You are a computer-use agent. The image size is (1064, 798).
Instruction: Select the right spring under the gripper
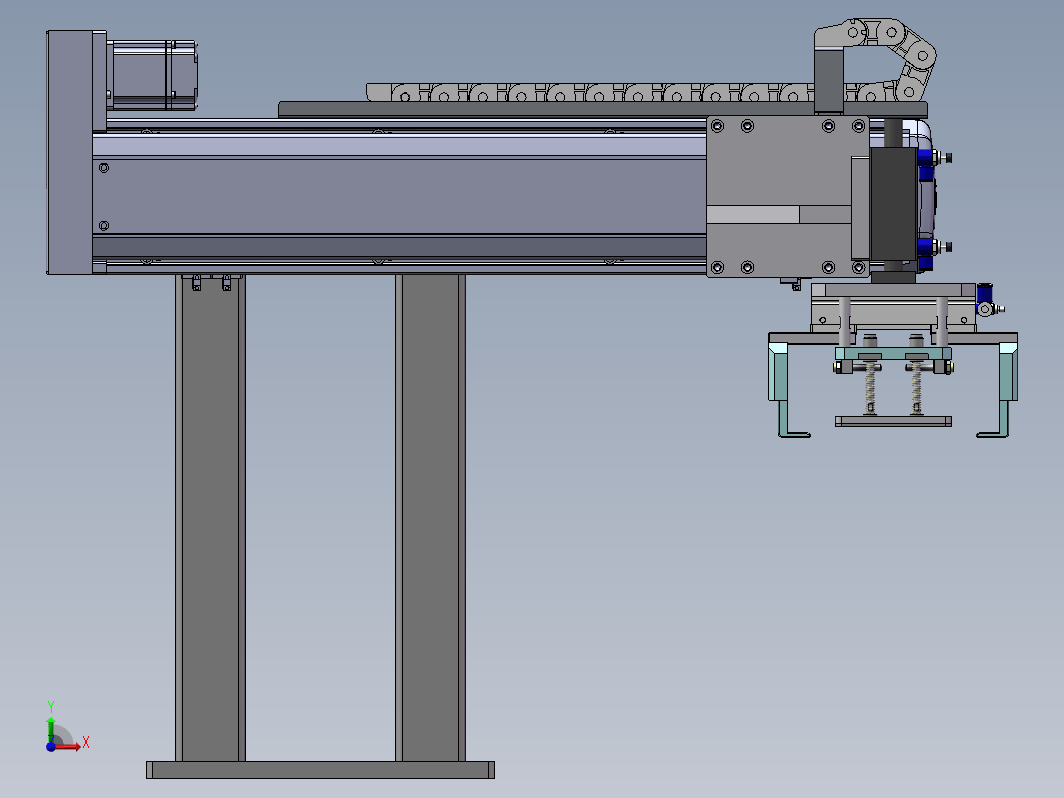click(916, 388)
